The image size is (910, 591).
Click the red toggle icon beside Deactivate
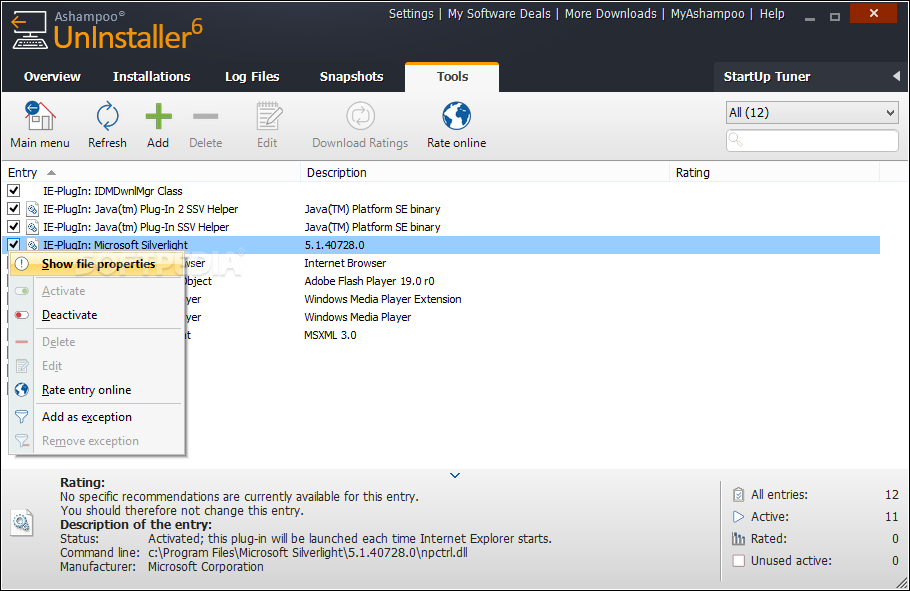click(x=21, y=315)
